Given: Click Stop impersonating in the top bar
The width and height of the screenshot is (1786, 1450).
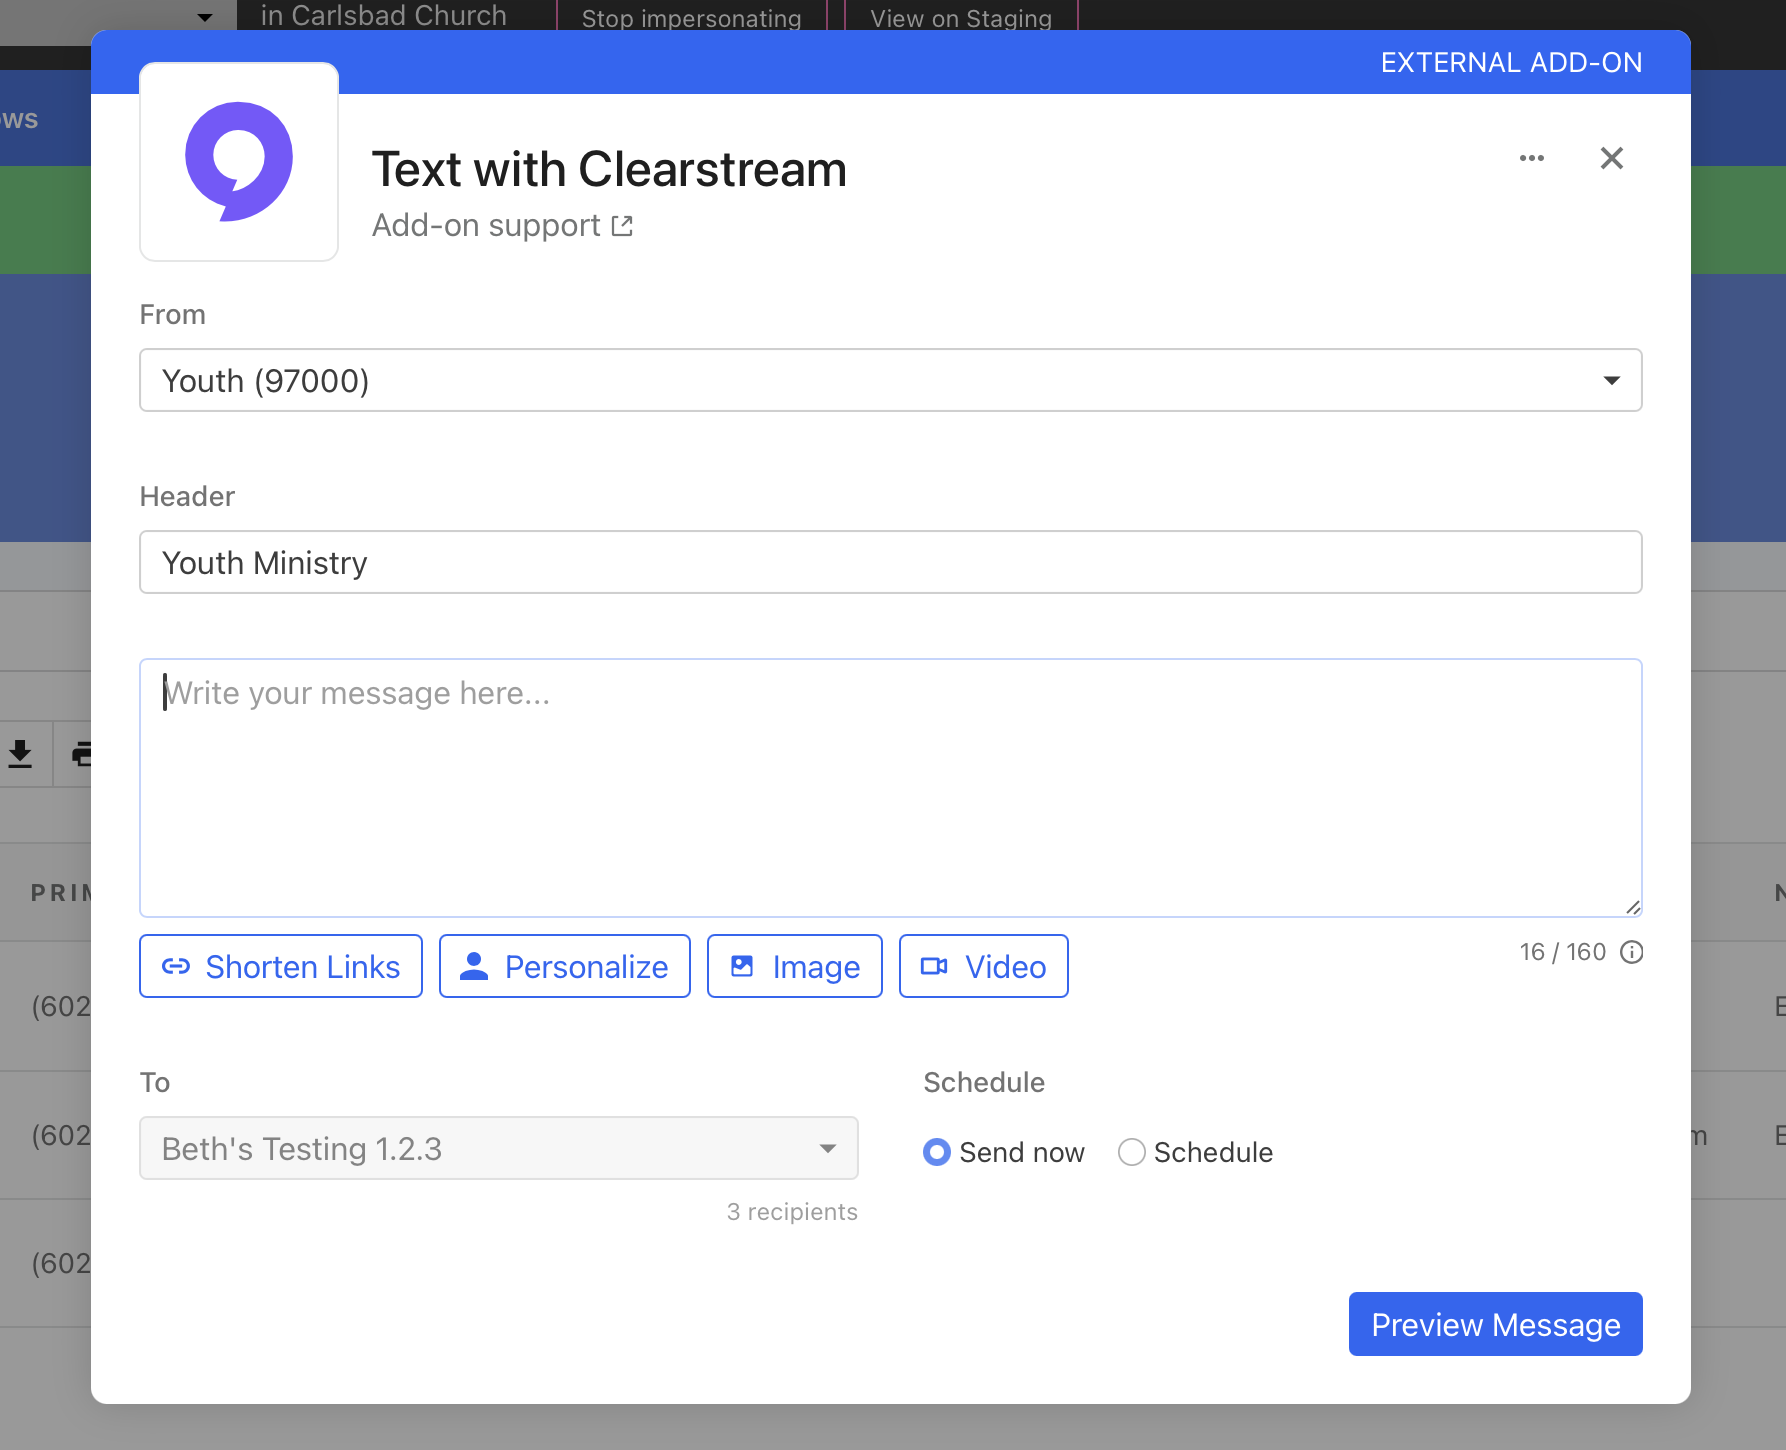Looking at the screenshot, I should 691,17.
